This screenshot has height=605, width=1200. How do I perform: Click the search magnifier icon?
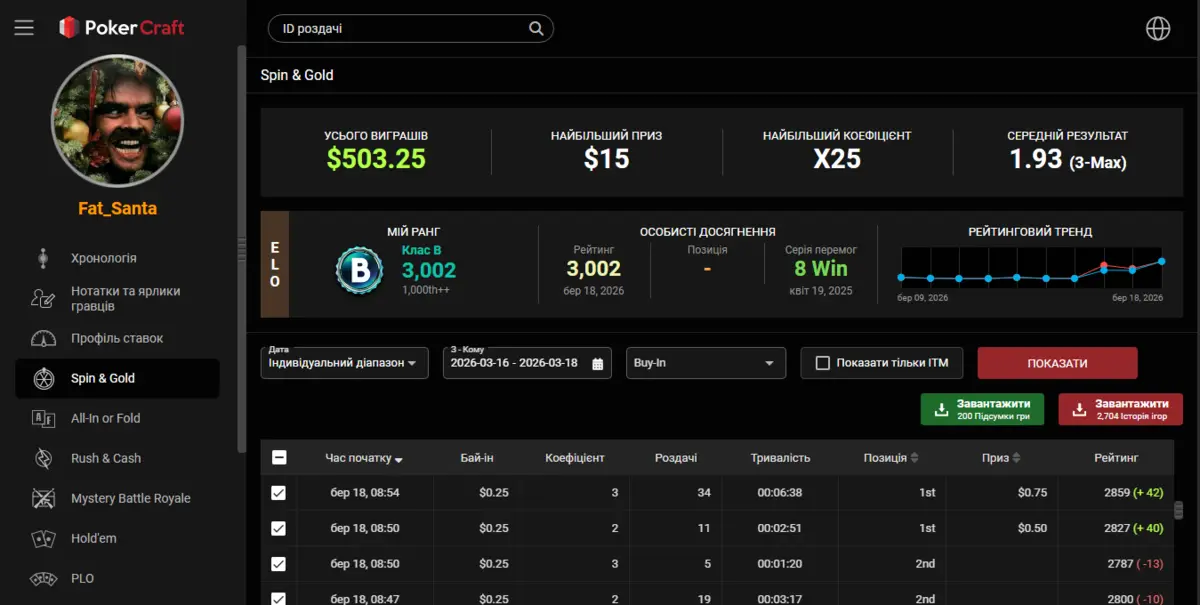536,29
